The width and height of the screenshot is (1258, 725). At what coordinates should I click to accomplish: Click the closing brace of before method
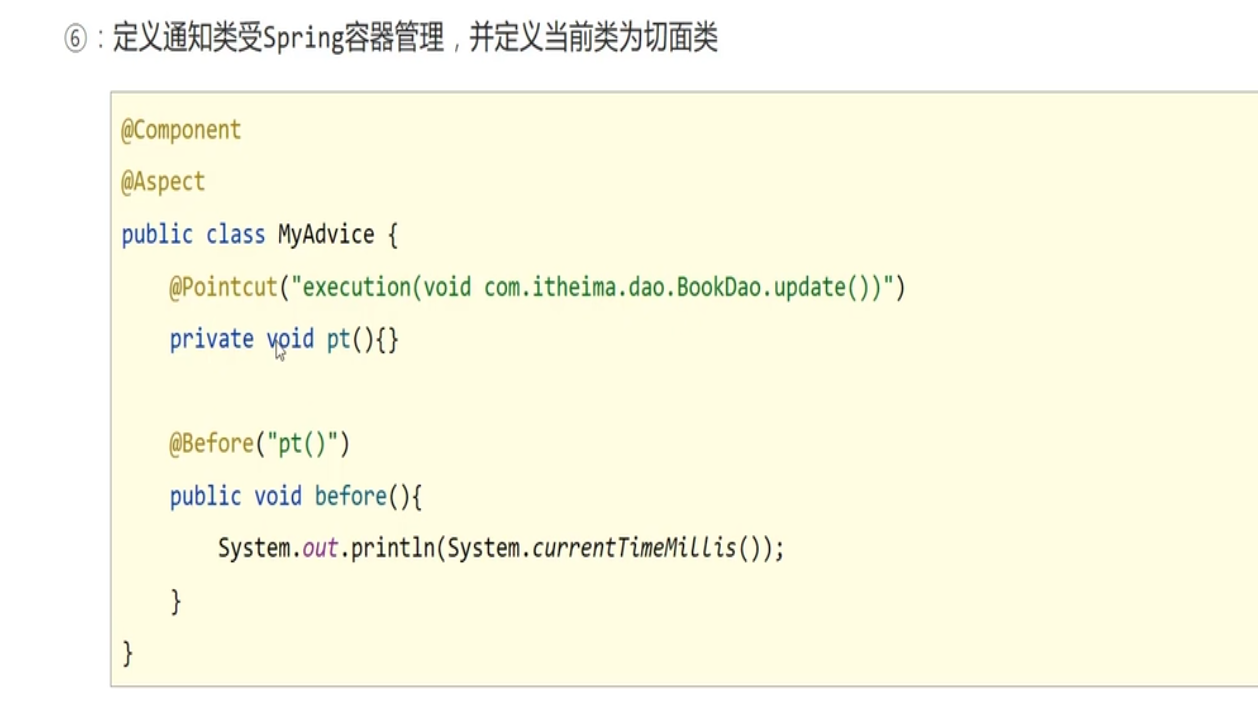(x=176, y=601)
